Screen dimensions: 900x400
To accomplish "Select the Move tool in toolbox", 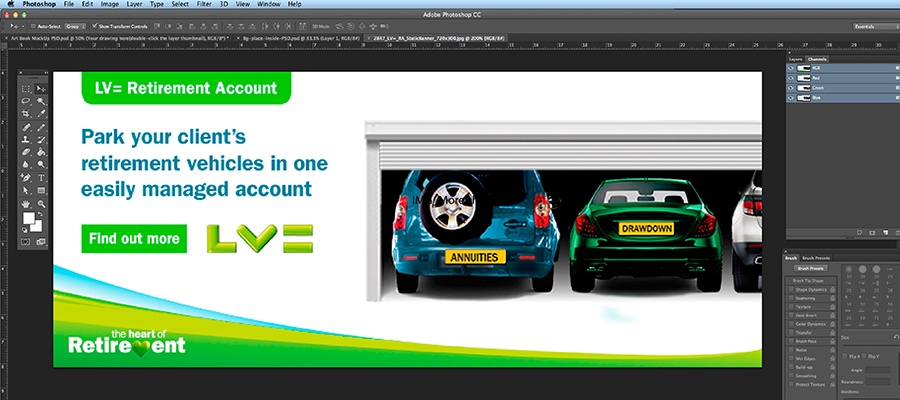I will [41, 88].
